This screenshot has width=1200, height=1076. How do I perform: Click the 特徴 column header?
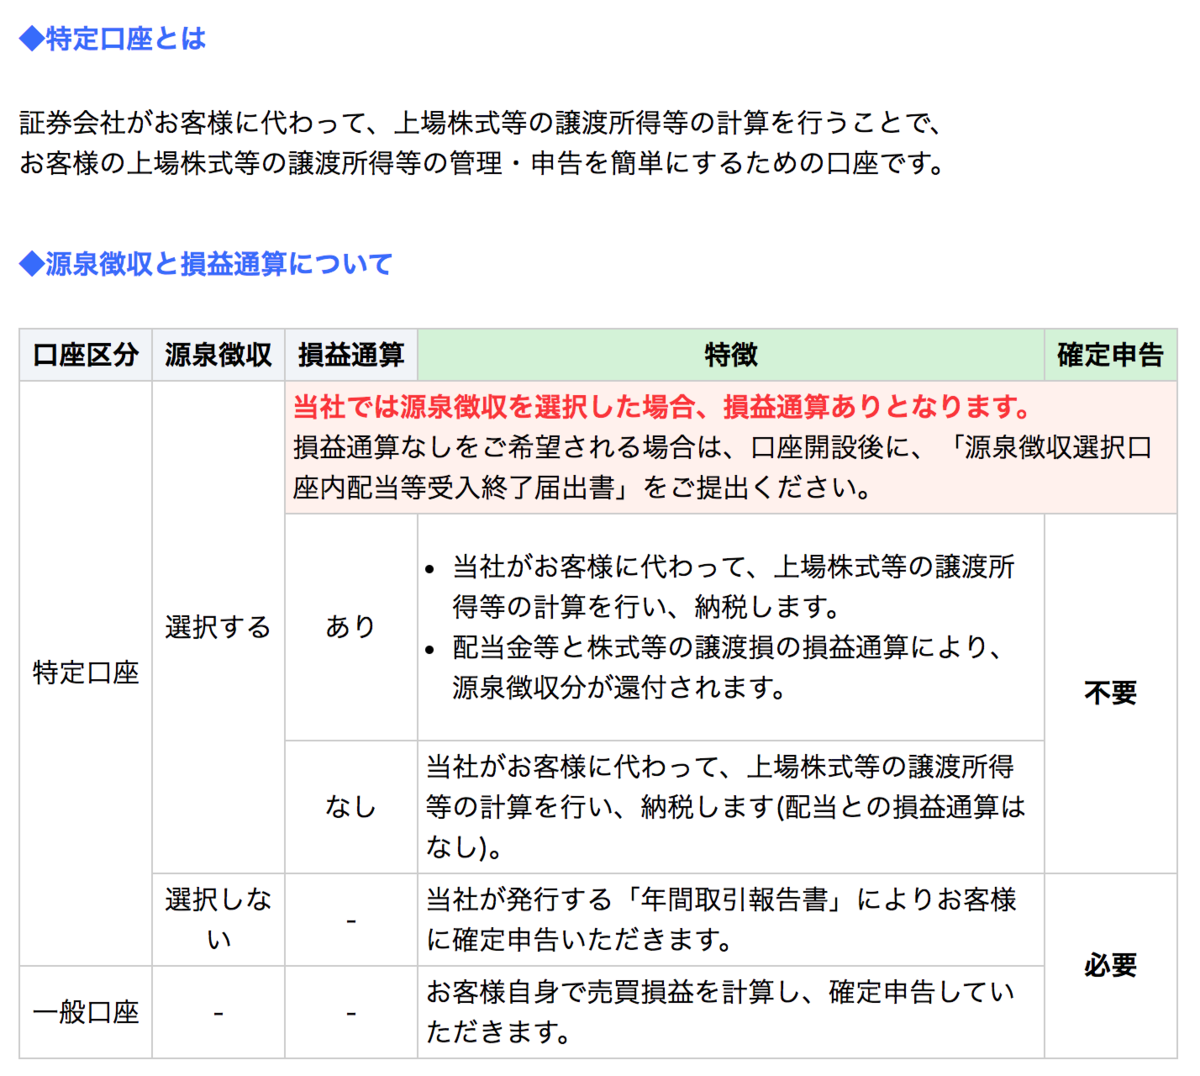pos(731,355)
